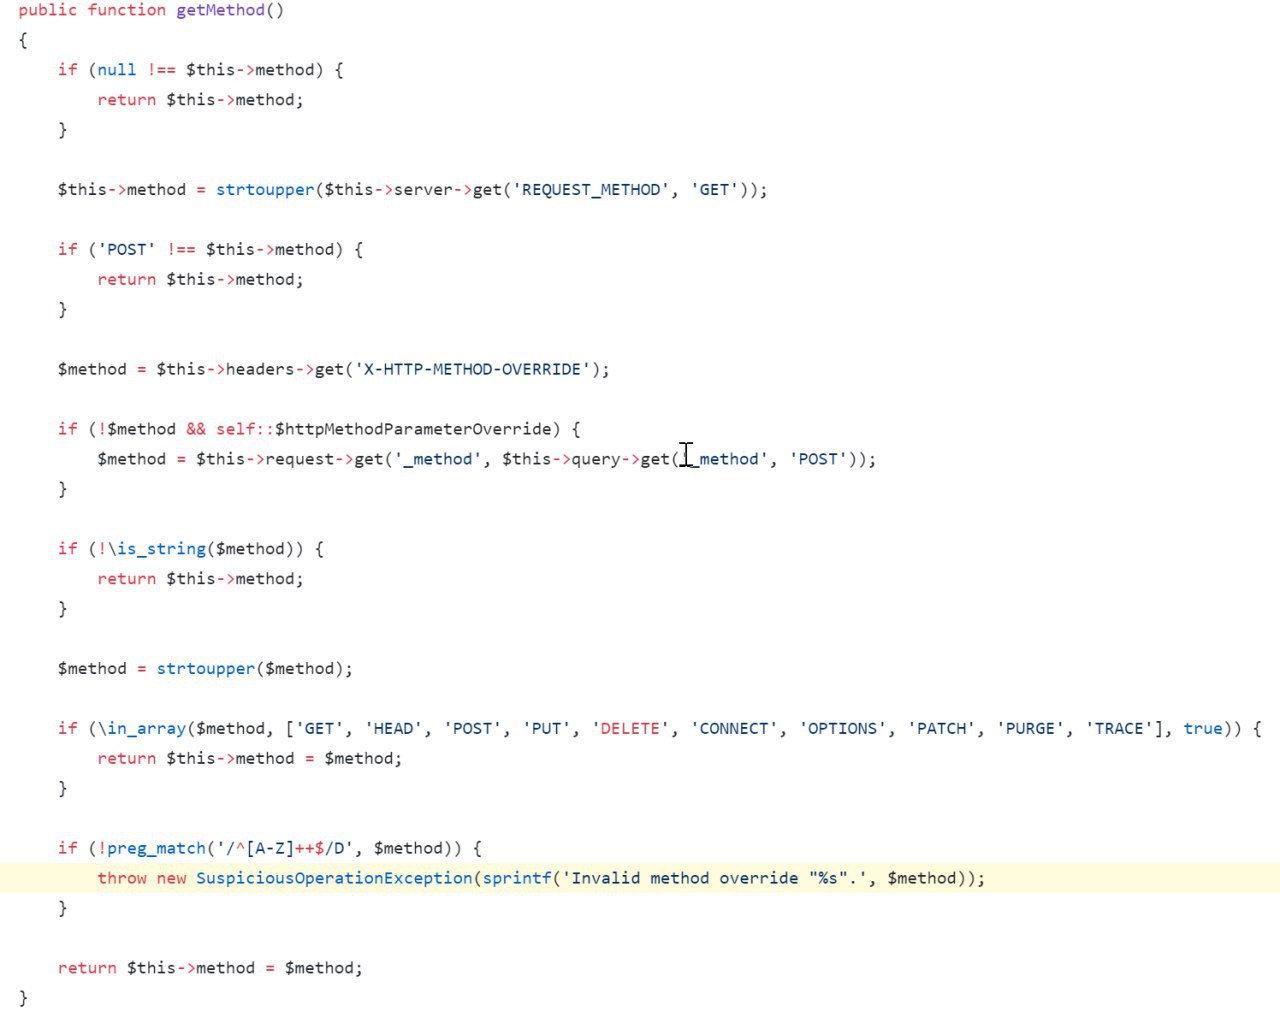Screen dimensions: 1280x1017
Task: Click the 'function' keyword in the declaration
Action: [127, 10]
